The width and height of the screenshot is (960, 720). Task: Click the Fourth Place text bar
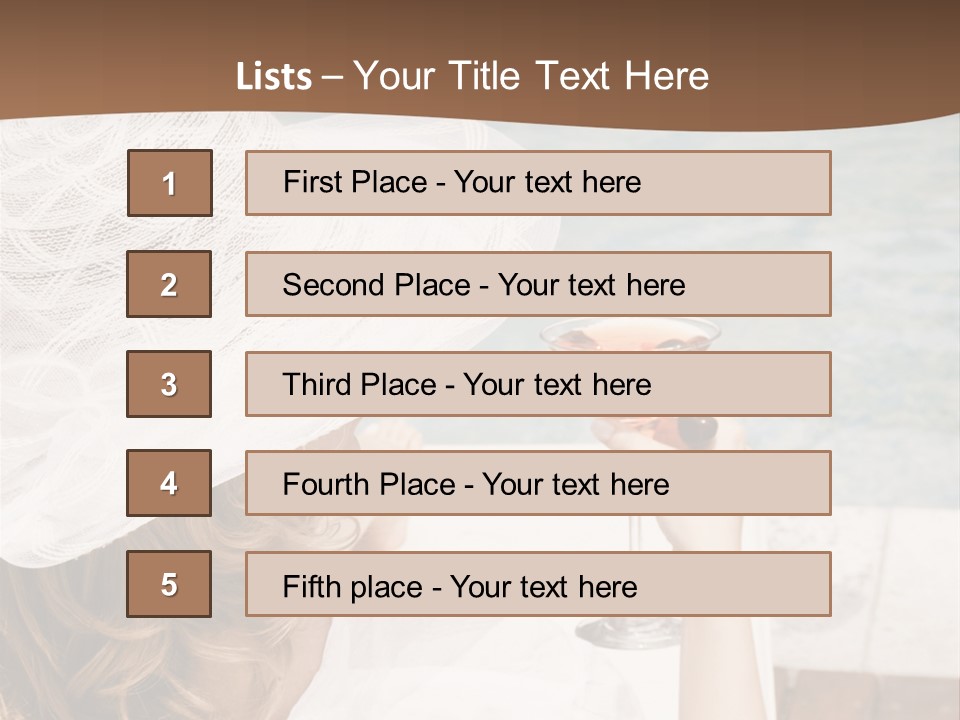(x=538, y=483)
